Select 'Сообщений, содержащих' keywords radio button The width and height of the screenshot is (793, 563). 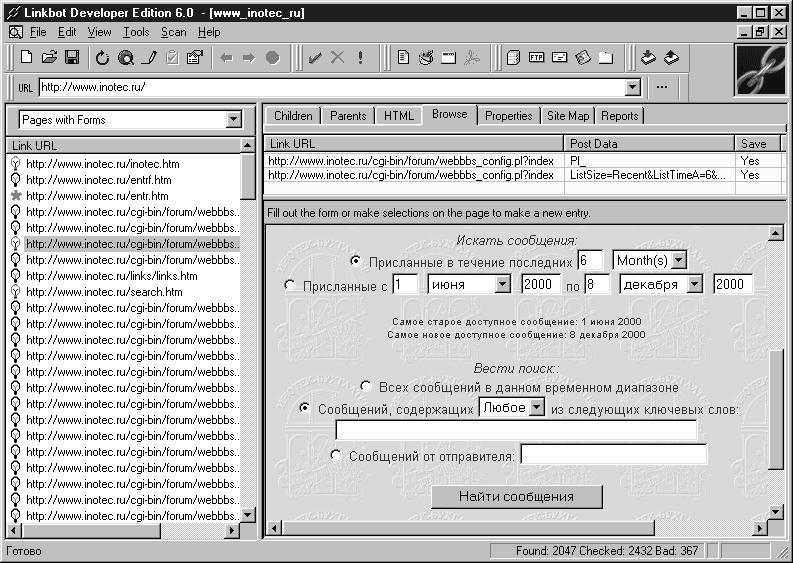304,408
